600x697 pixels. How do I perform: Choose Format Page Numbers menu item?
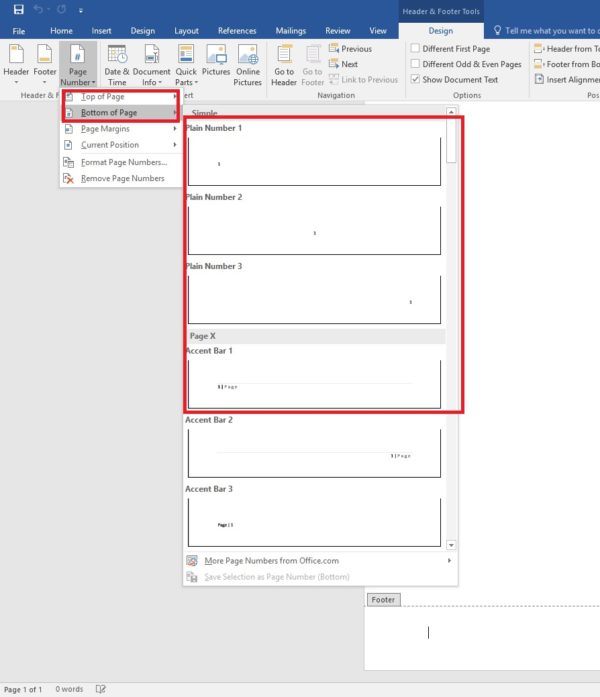click(x=123, y=162)
